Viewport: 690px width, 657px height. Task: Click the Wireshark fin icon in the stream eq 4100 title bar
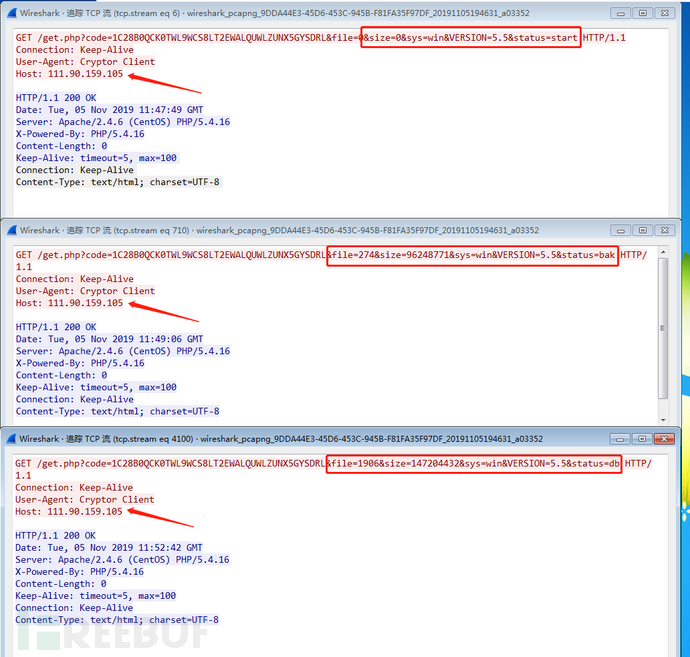(x=12, y=438)
